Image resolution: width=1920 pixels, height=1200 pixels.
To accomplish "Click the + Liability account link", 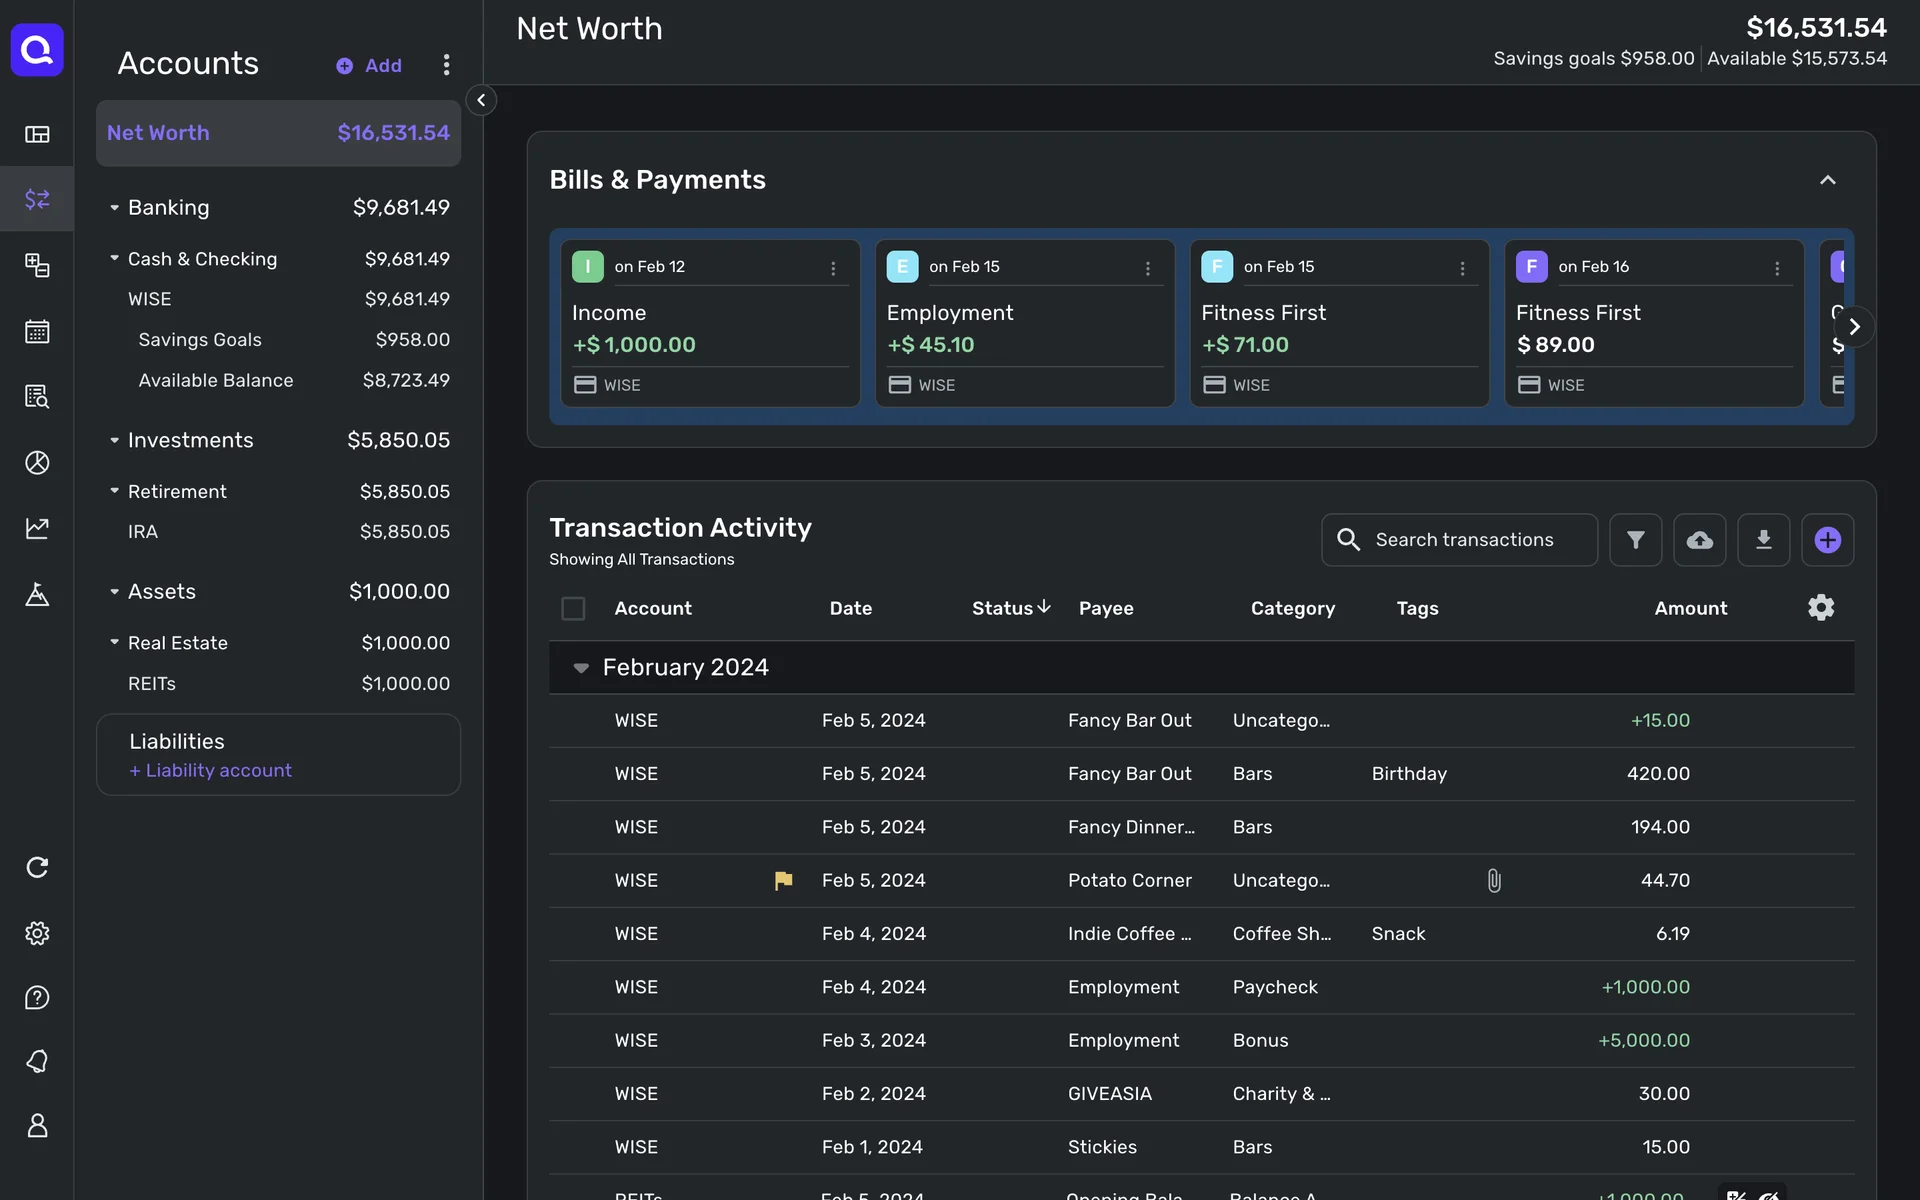I will click(x=210, y=771).
